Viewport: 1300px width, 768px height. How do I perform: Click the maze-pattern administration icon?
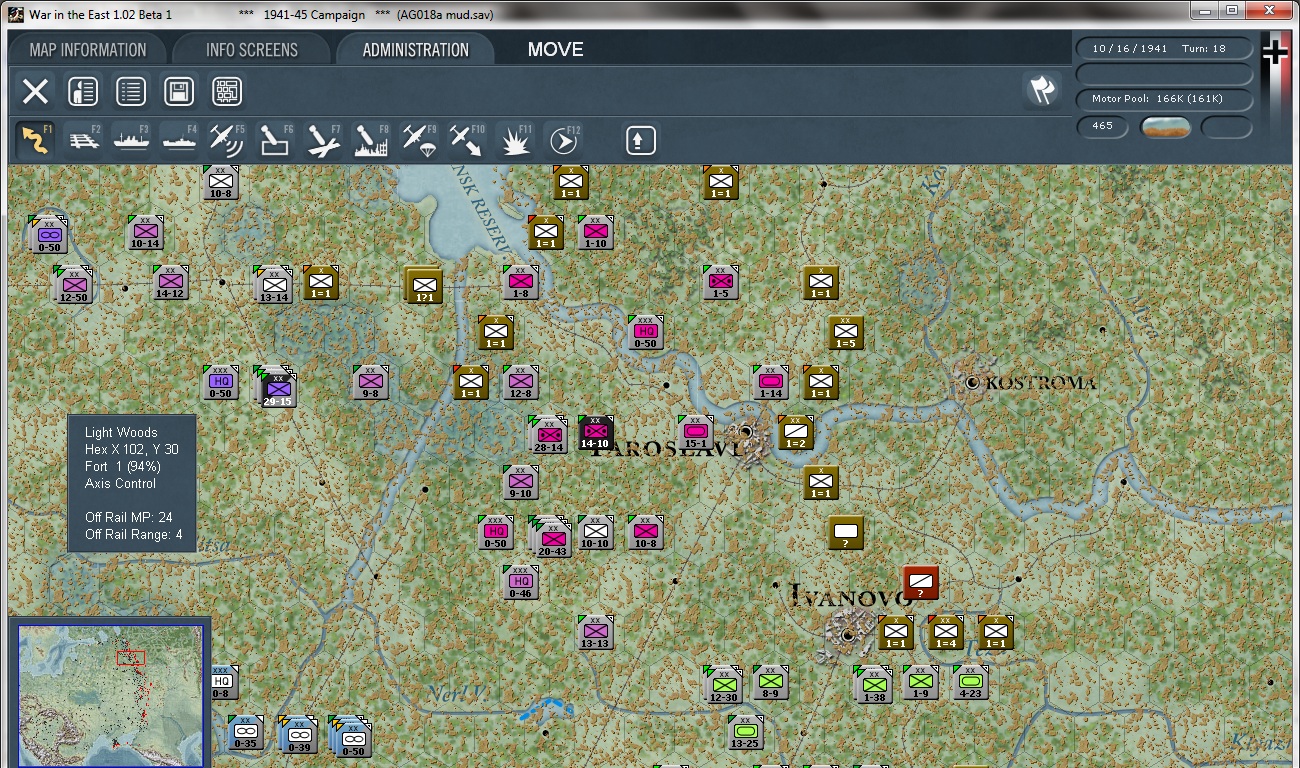tap(227, 92)
